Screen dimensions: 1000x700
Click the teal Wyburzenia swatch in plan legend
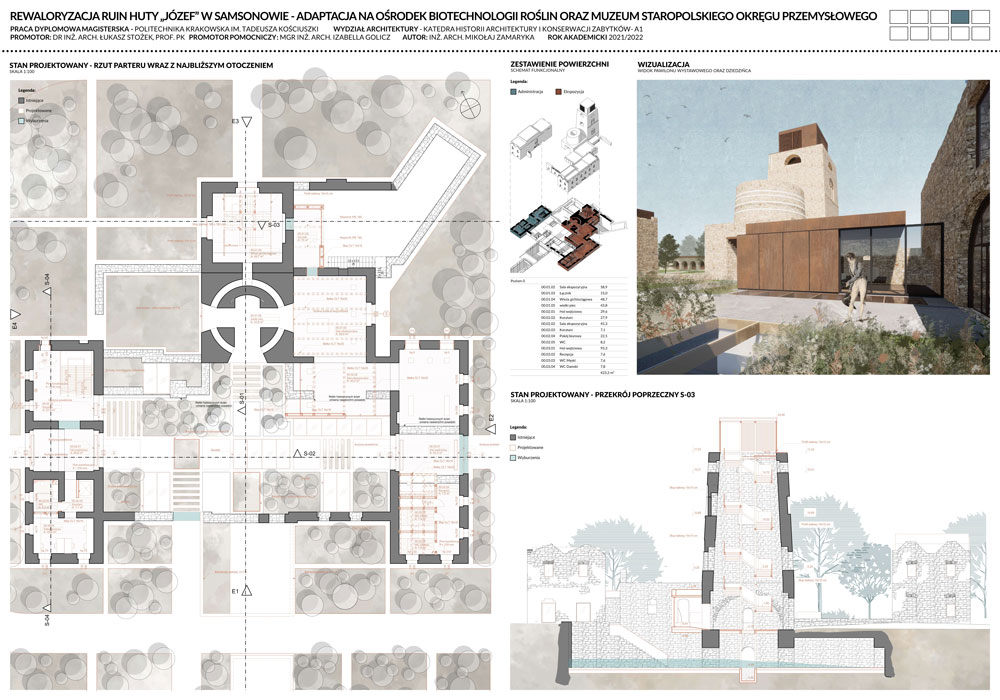[19, 121]
